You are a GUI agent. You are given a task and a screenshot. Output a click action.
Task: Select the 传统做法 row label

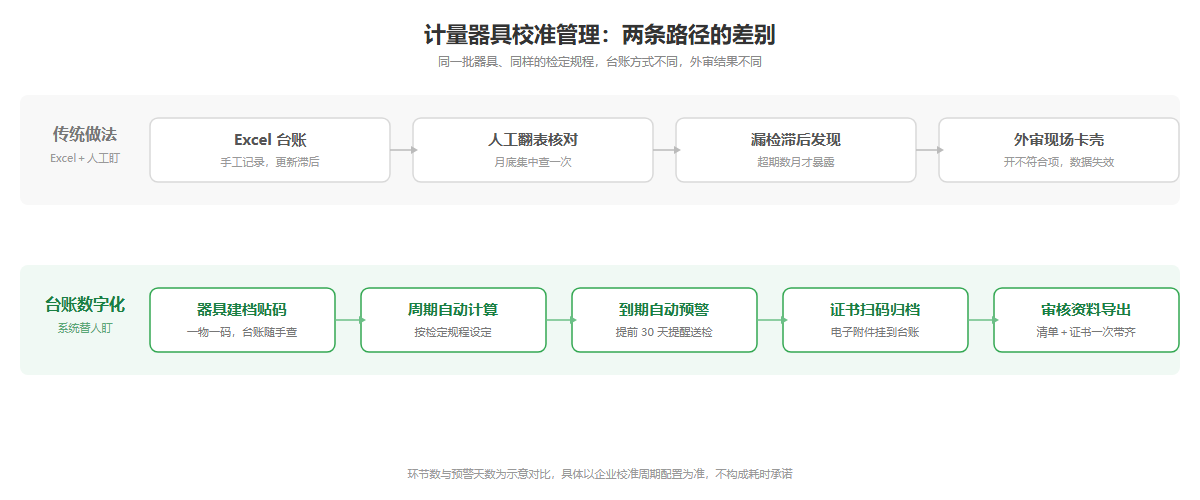(x=85, y=135)
